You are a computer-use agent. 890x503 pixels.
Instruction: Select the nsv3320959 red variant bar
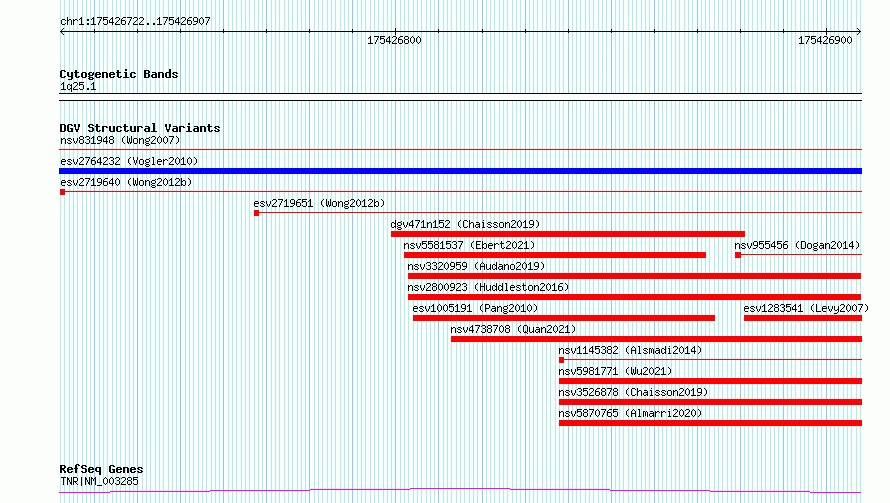tap(634, 276)
